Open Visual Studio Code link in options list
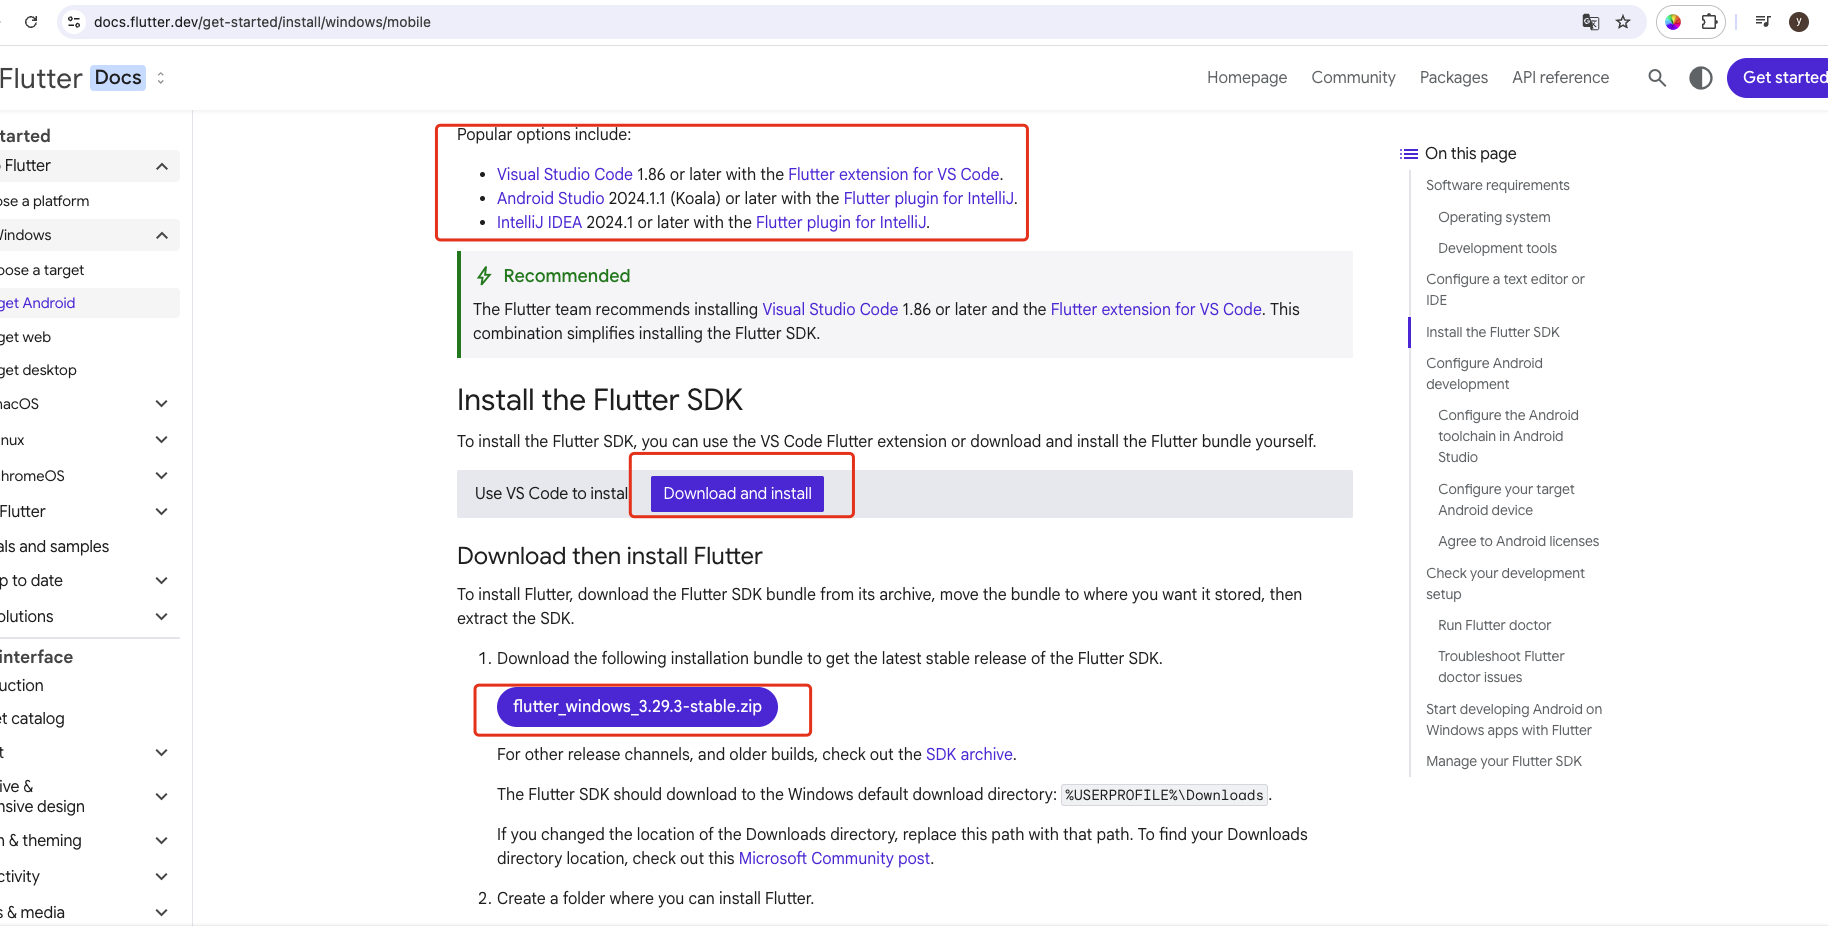 [x=565, y=174]
